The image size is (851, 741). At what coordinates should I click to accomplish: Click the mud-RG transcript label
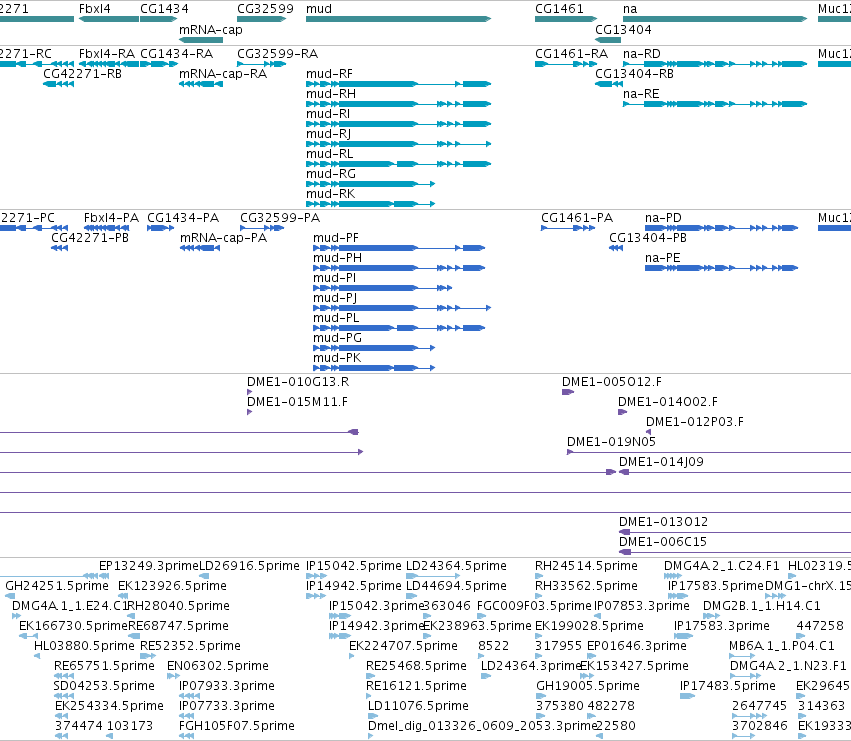(331, 174)
